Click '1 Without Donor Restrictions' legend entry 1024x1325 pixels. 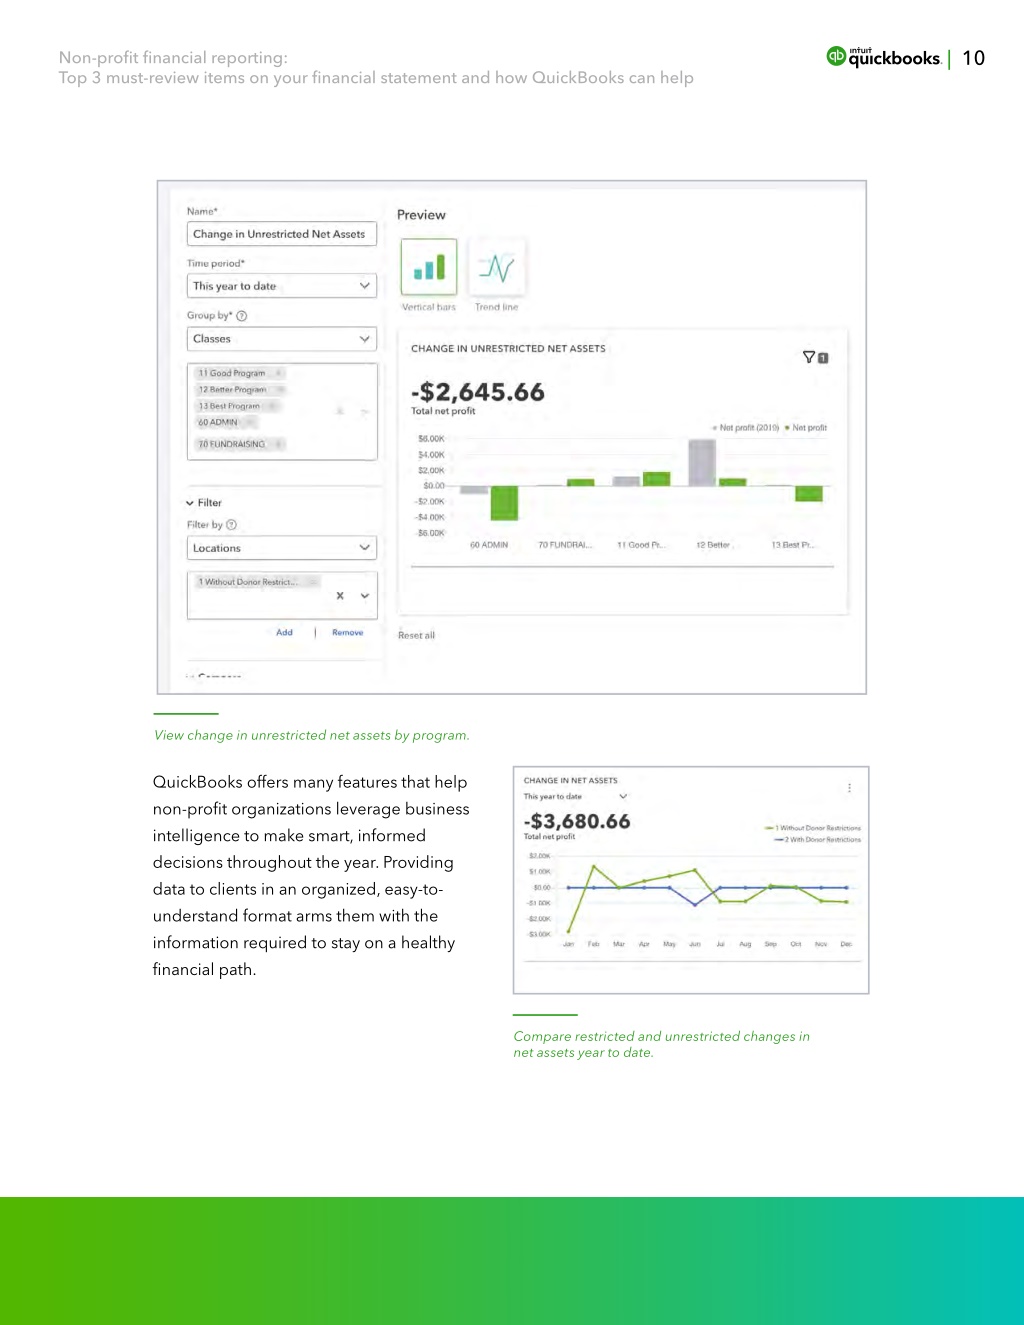813,828
